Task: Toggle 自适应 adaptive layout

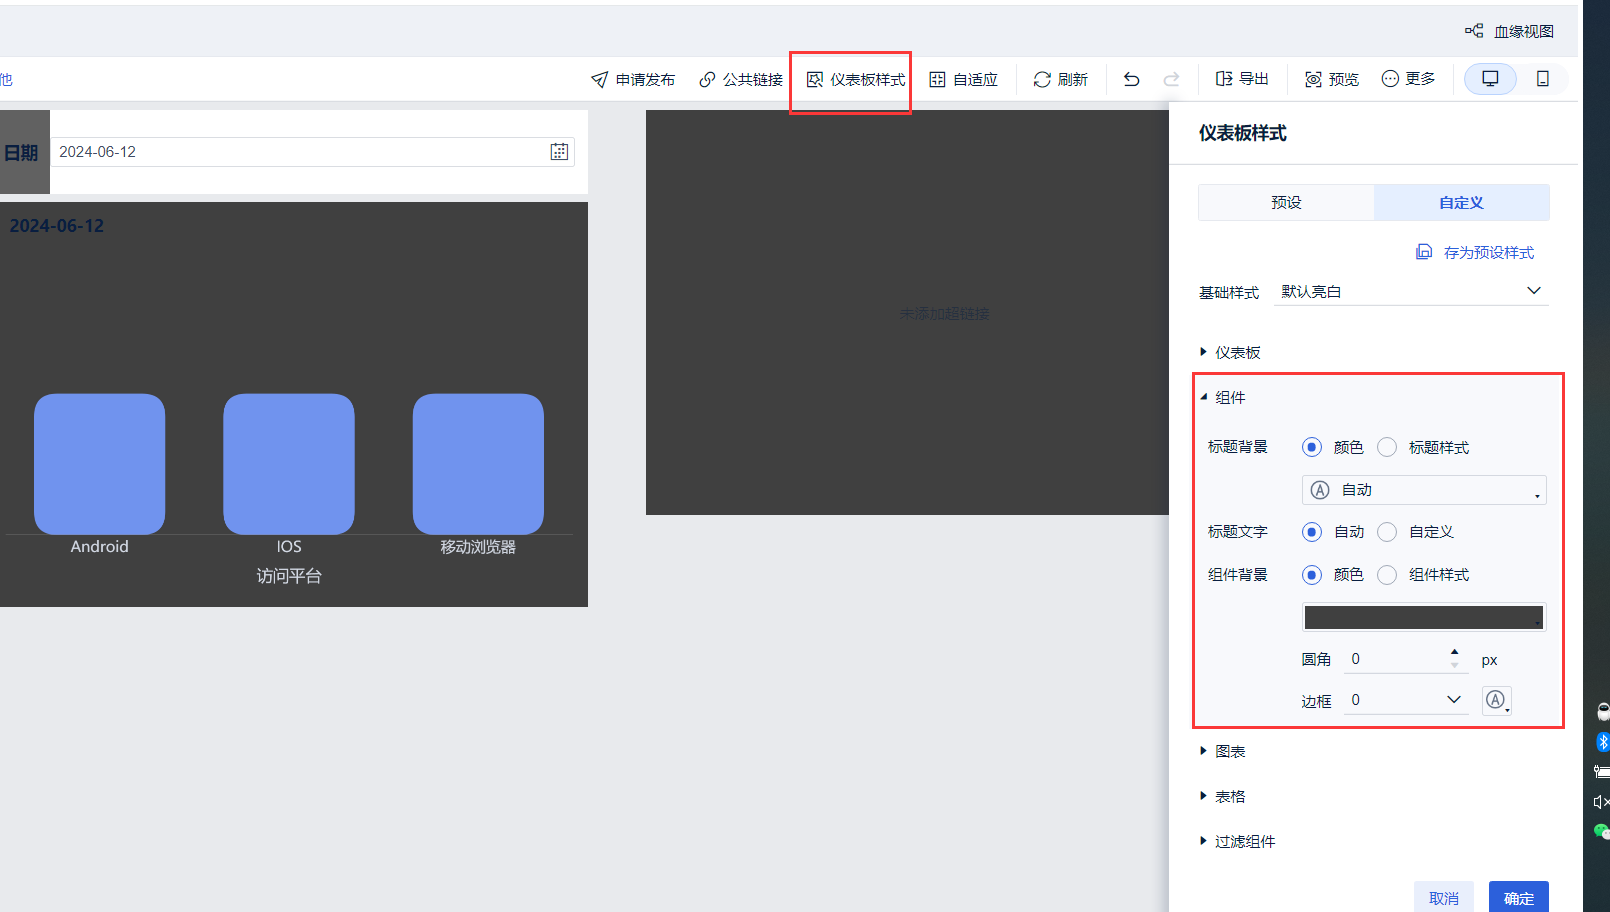Action: 964,79
